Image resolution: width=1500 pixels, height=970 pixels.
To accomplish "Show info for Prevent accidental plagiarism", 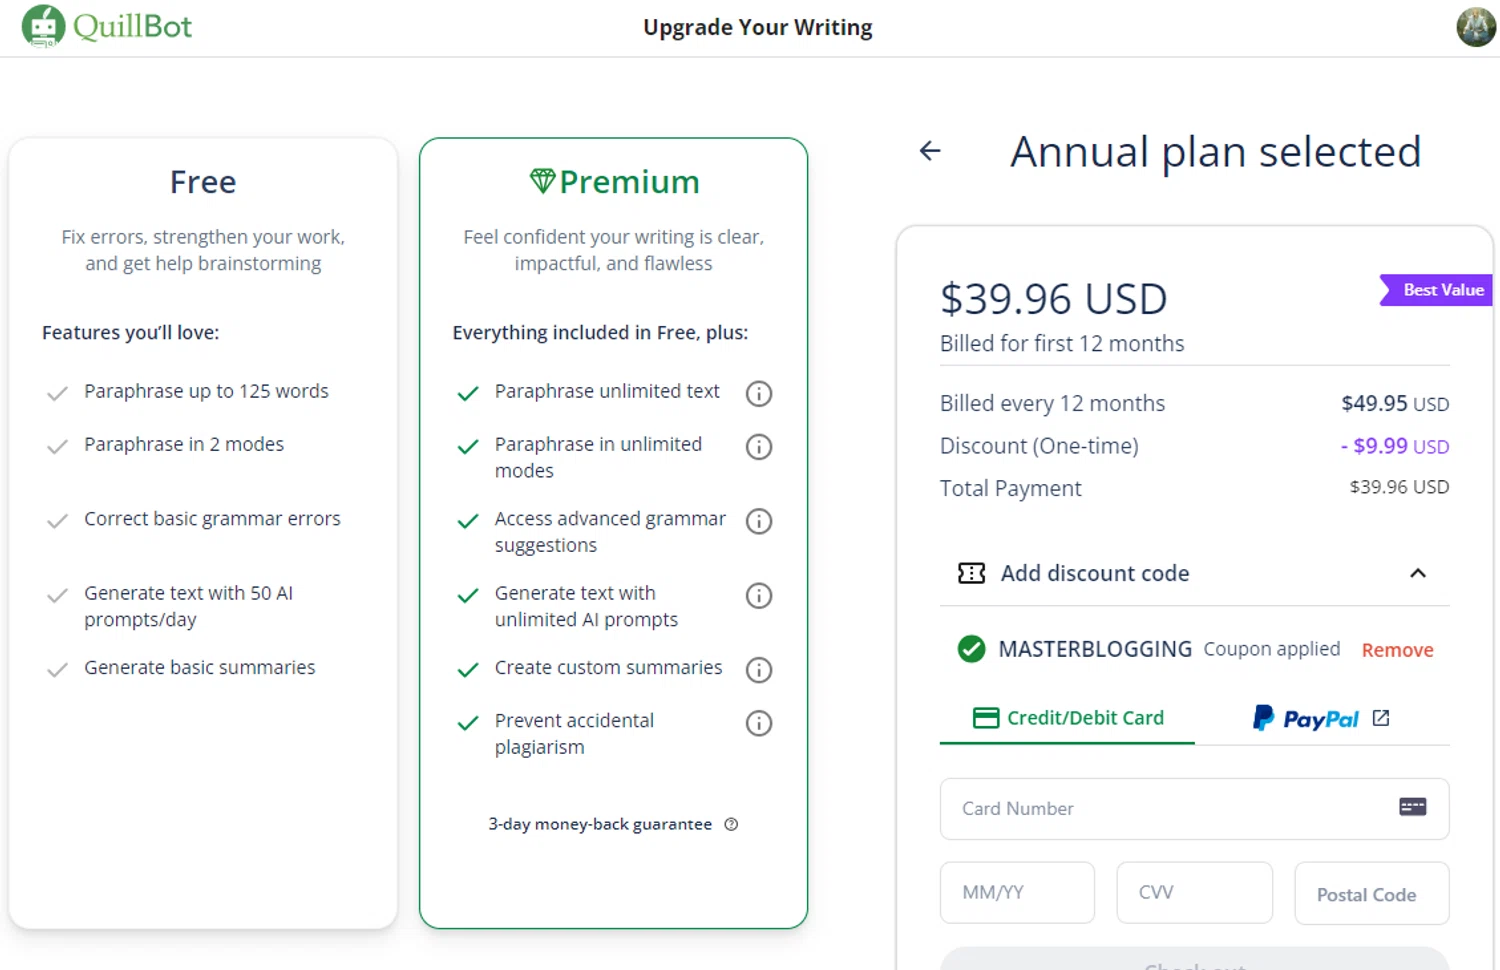I will click(x=759, y=723).
